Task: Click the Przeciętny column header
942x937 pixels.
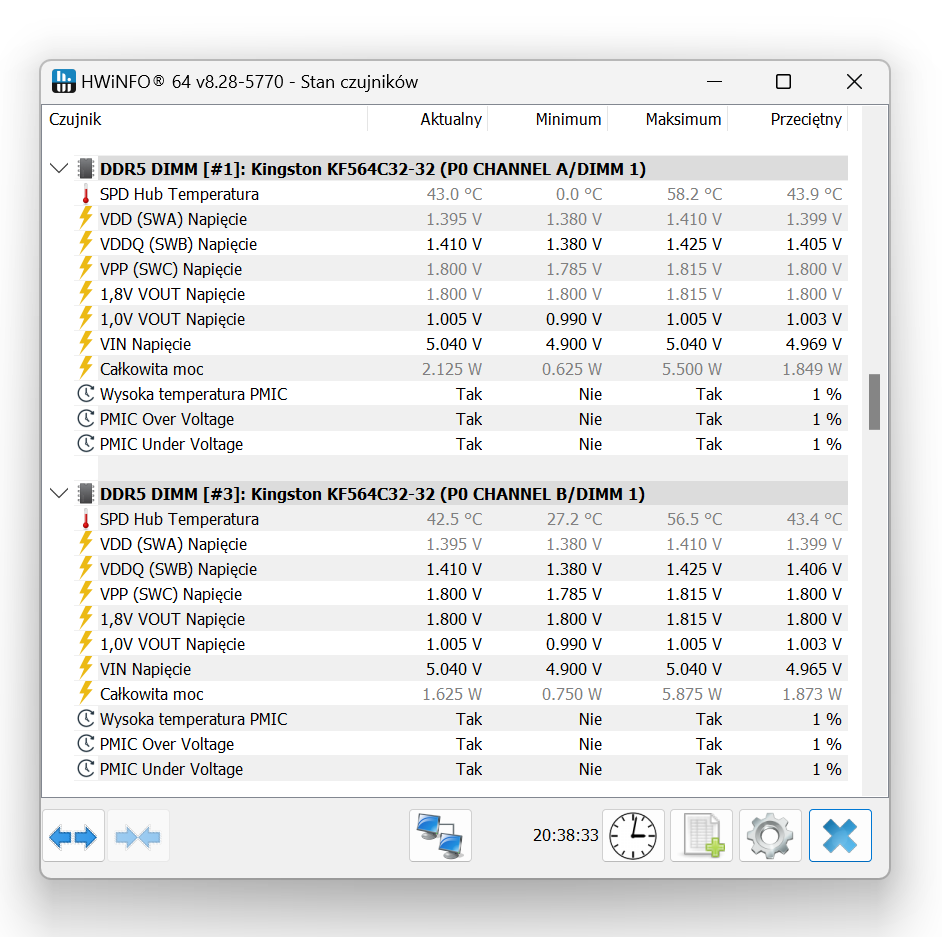Action: [806, 119]
